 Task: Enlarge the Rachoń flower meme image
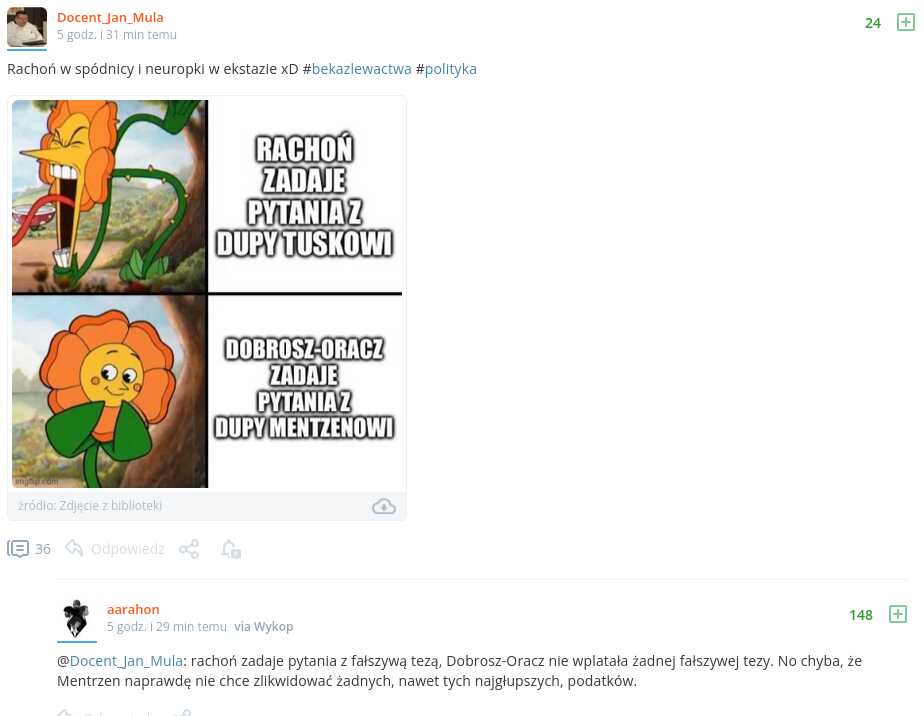tap(207, 293)
